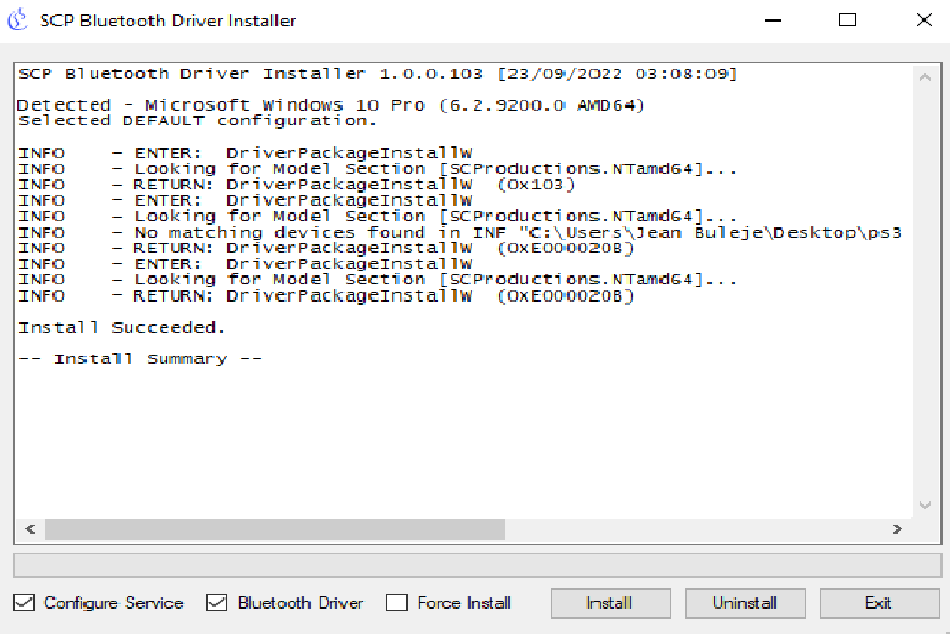This screenshot has width=950, height=634.
Task: Click the horizontal scrollbar right arrow
Action: click(x=897, y=529)
